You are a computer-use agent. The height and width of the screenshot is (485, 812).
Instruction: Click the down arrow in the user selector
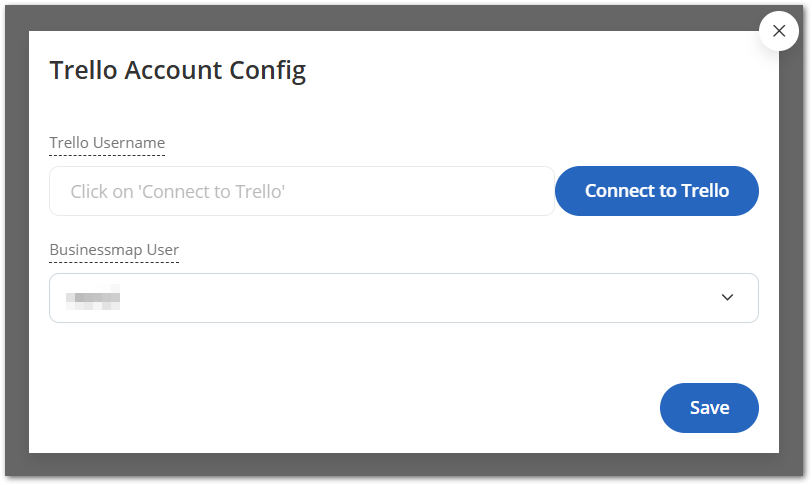tap(727, 298)
